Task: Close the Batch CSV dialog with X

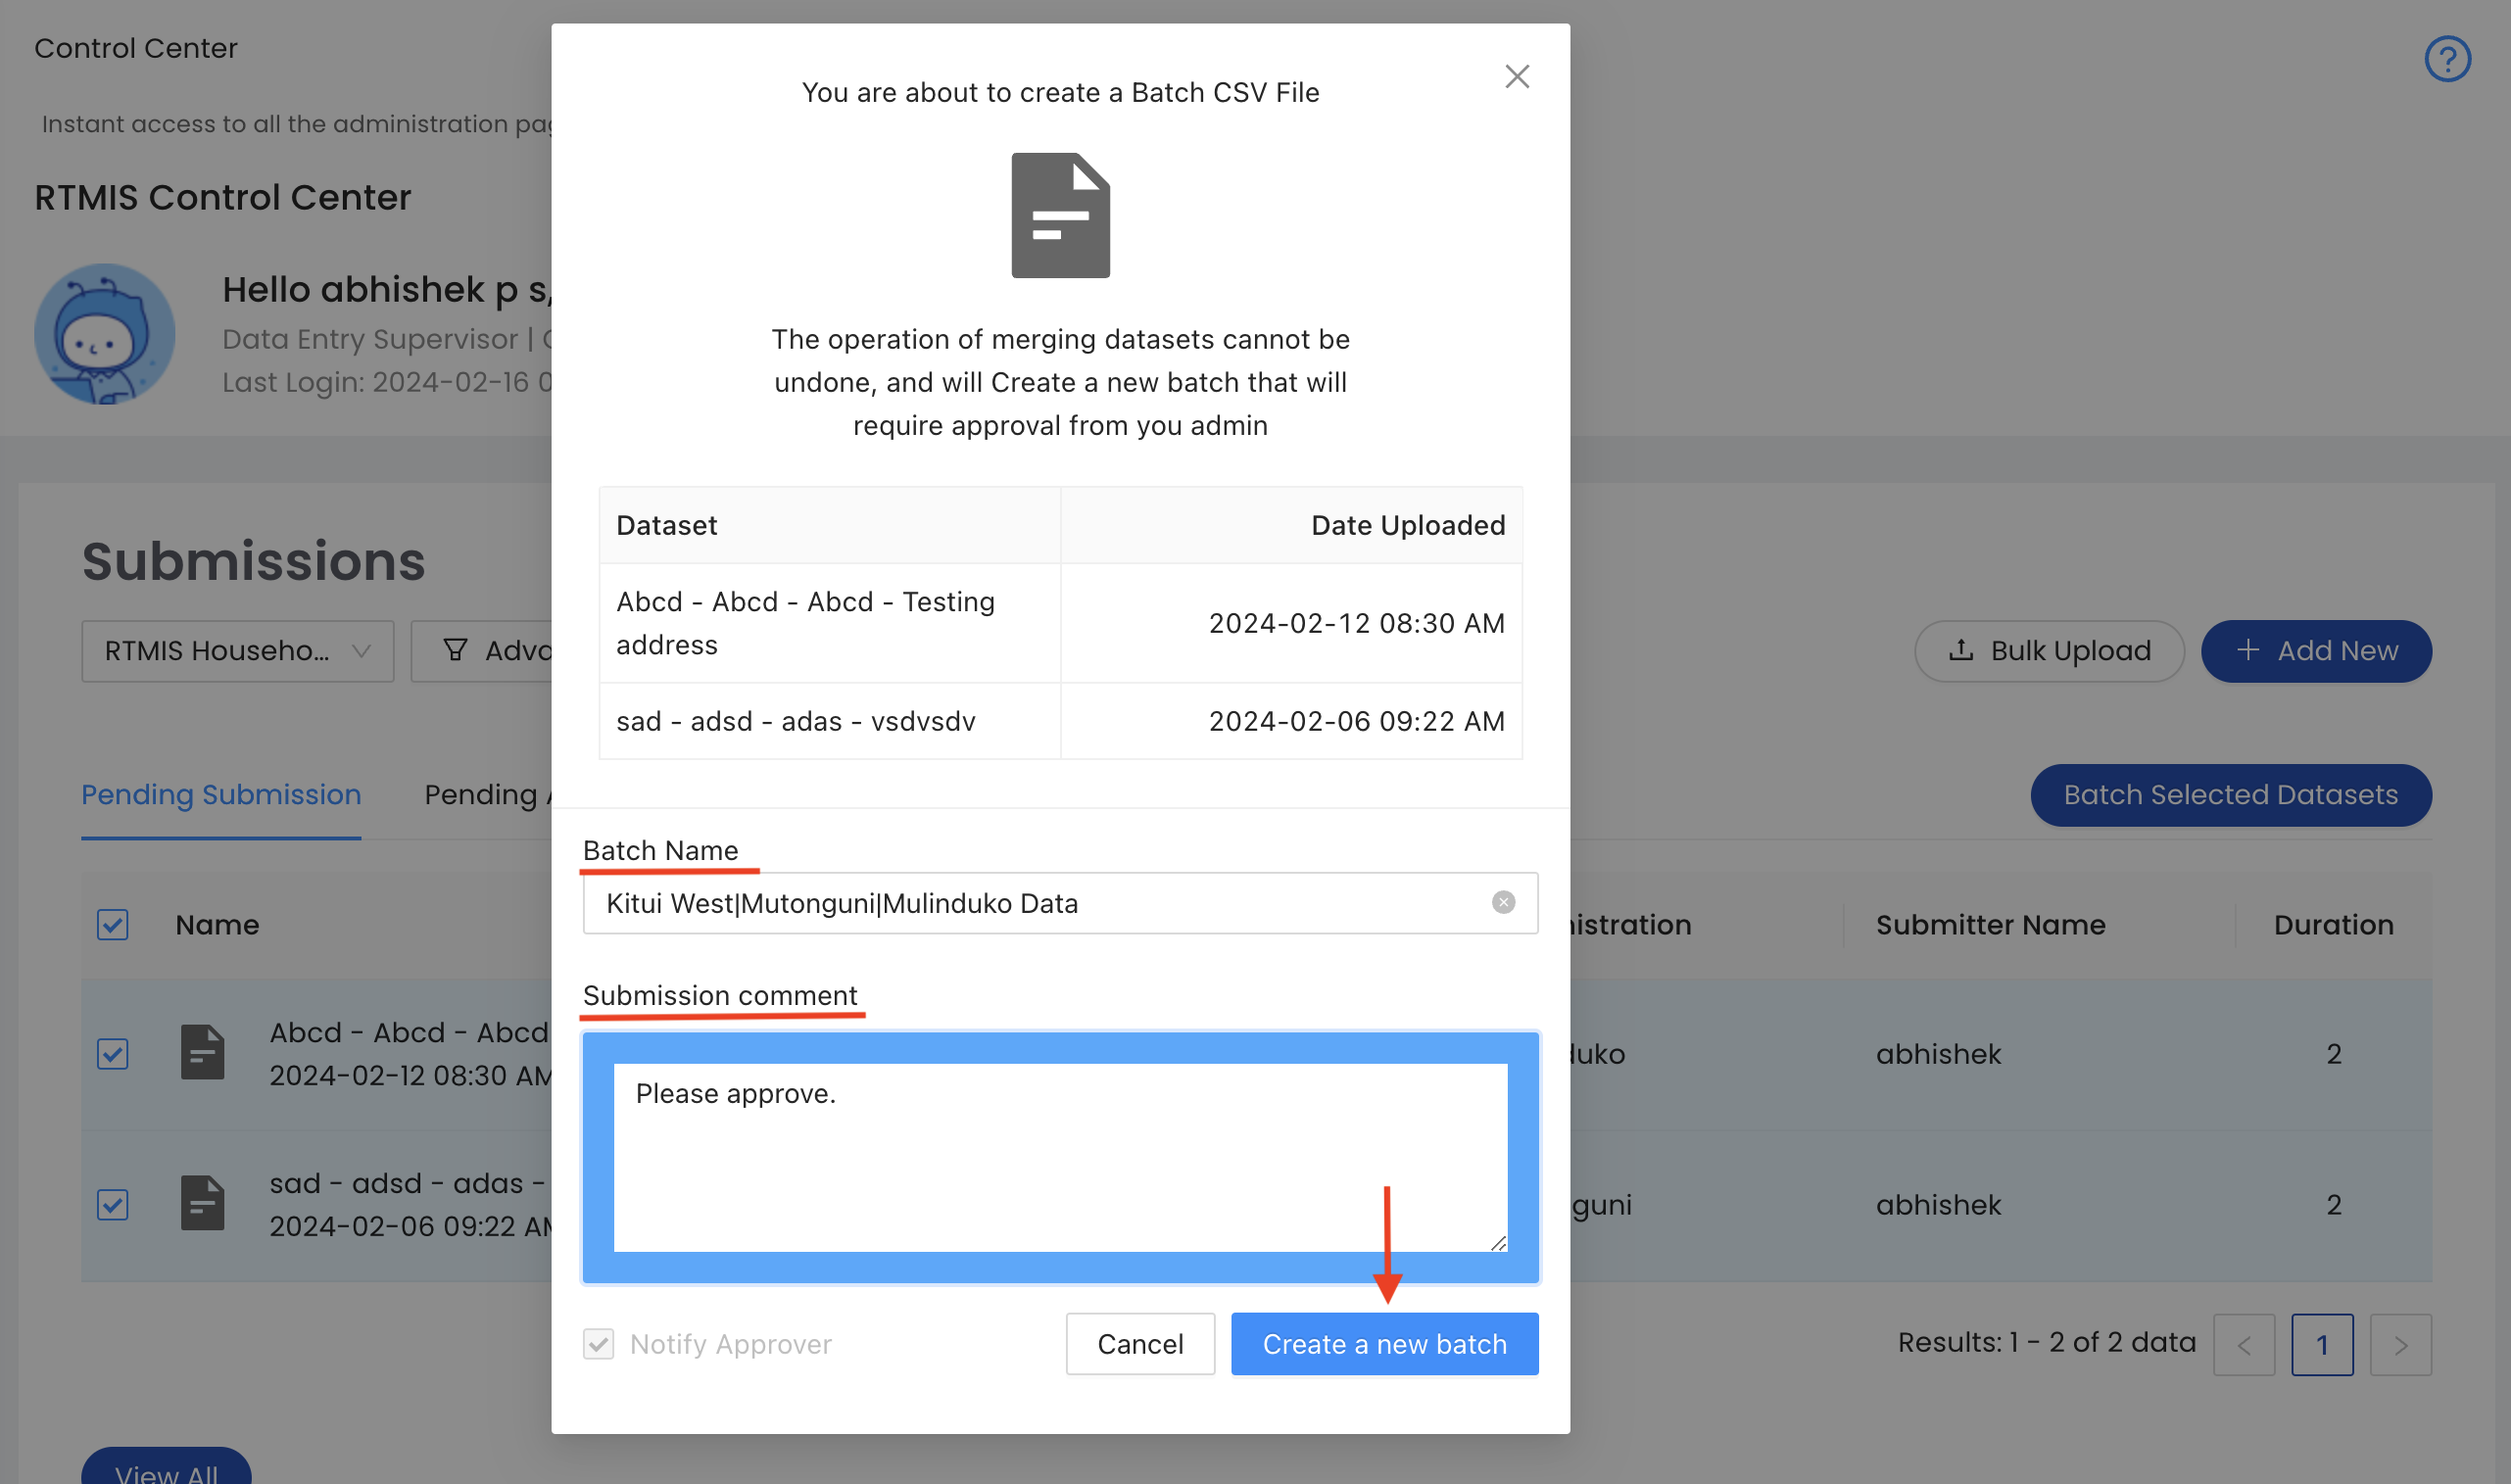Action: [x=1516, y=77]
